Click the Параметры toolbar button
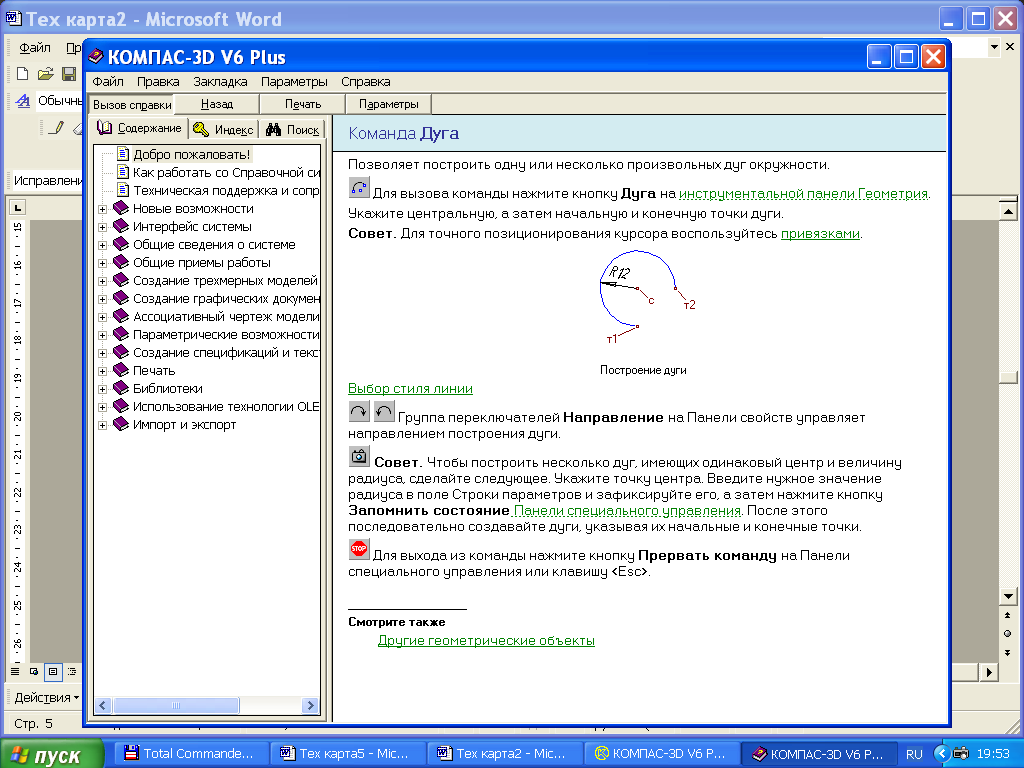1024x768 pixels. point(389,104)
